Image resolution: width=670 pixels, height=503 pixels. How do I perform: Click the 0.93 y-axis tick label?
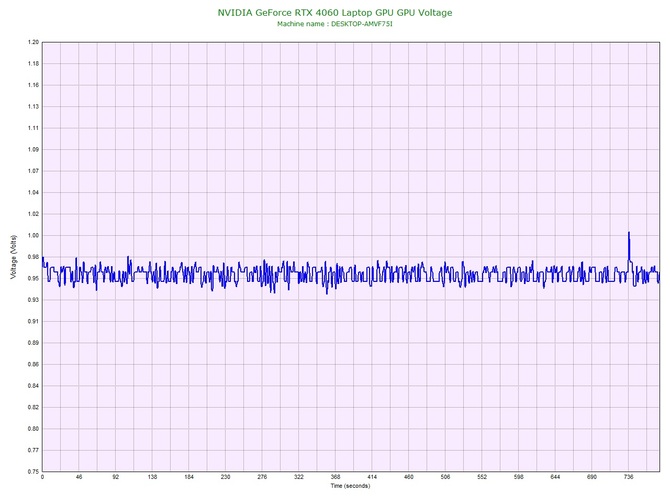point(33,300)
